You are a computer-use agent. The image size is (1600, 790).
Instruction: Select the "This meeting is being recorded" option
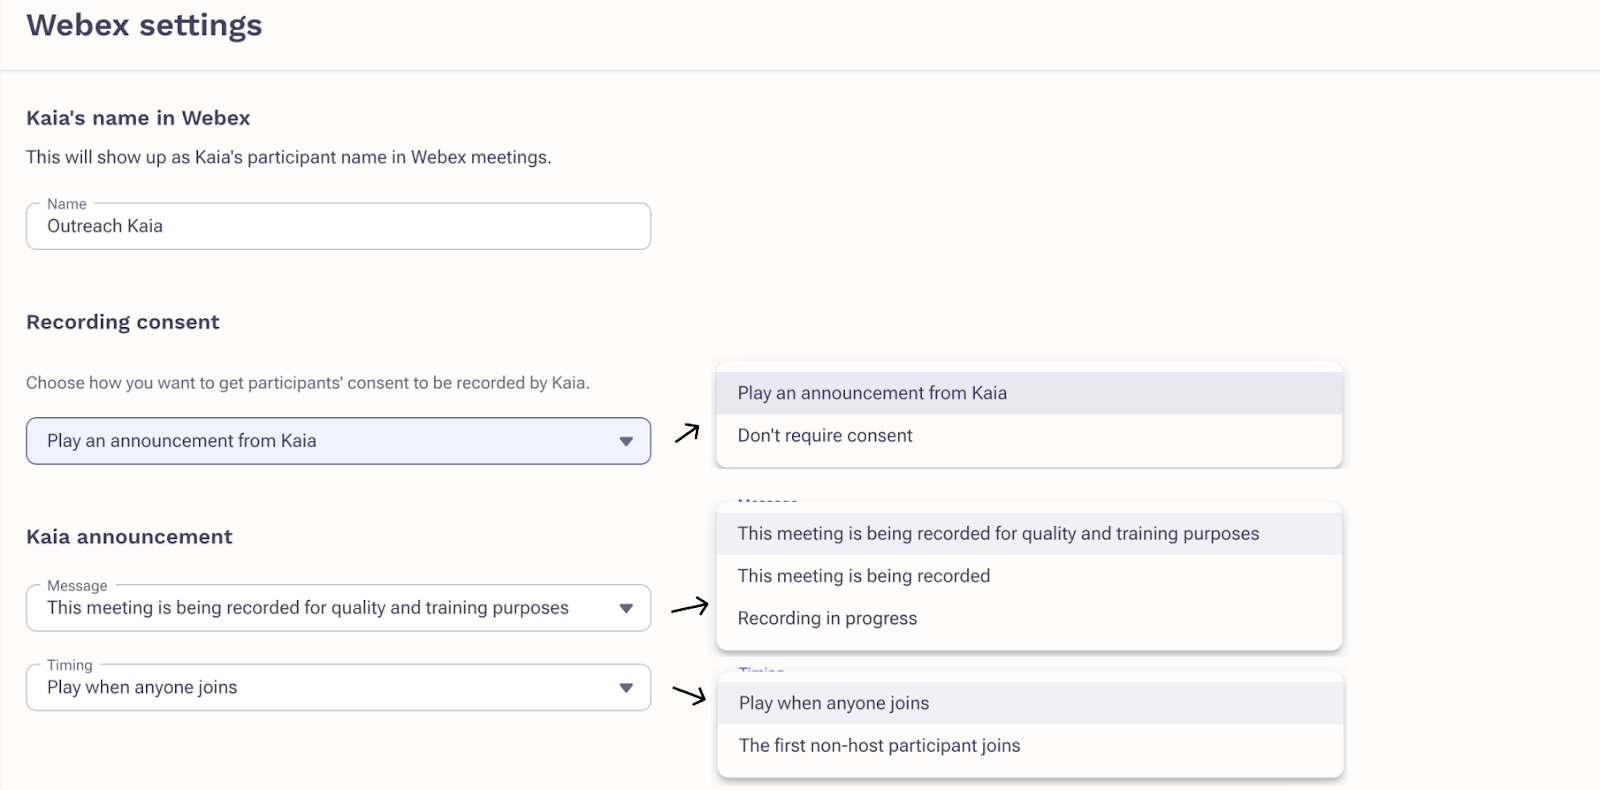(x=864, y=576)
